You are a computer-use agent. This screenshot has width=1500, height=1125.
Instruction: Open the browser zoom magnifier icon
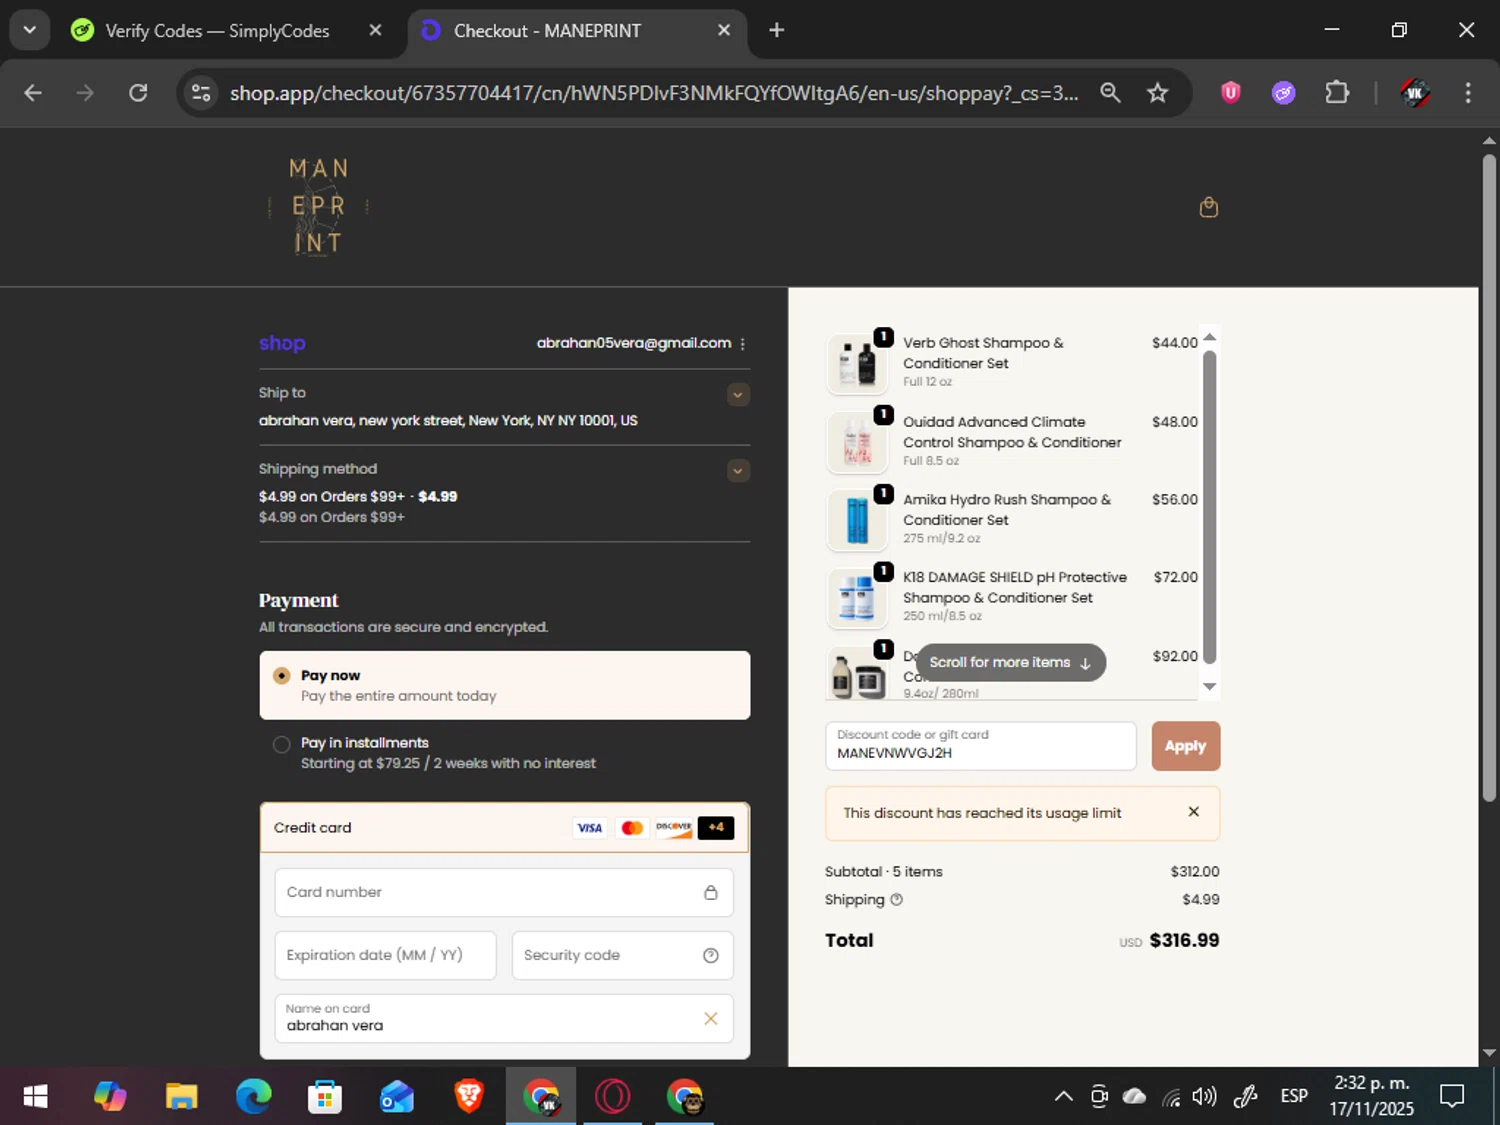coord(1110,93)
